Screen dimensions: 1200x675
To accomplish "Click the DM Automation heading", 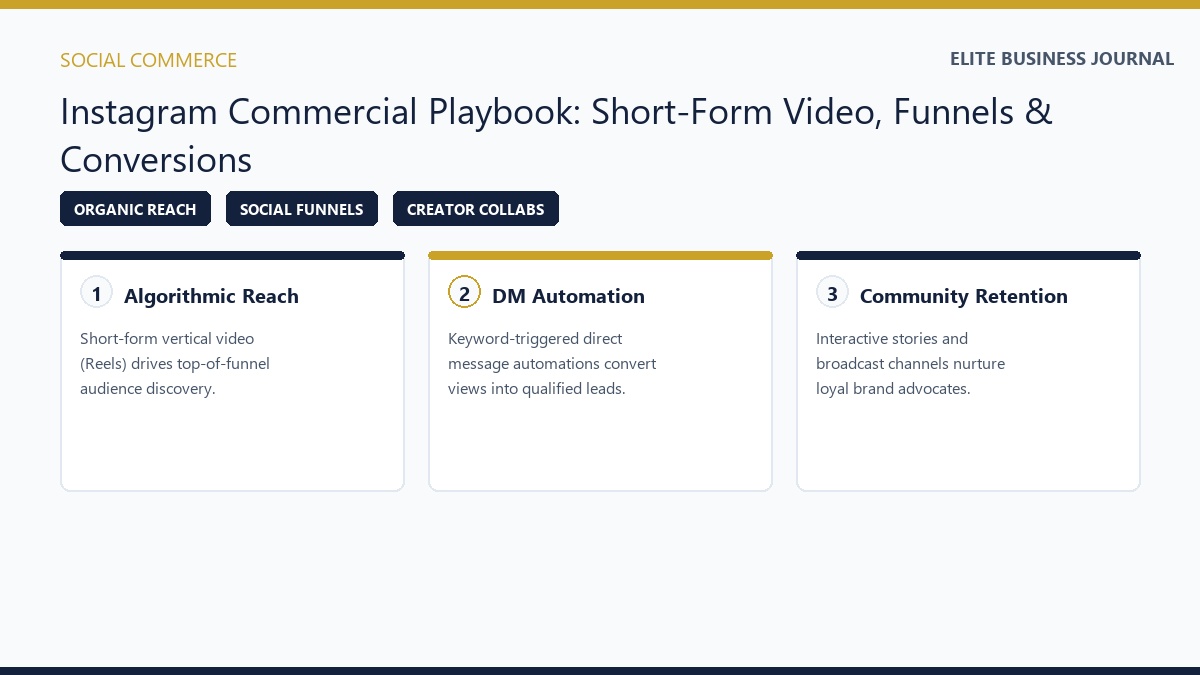I will [568, 296].
